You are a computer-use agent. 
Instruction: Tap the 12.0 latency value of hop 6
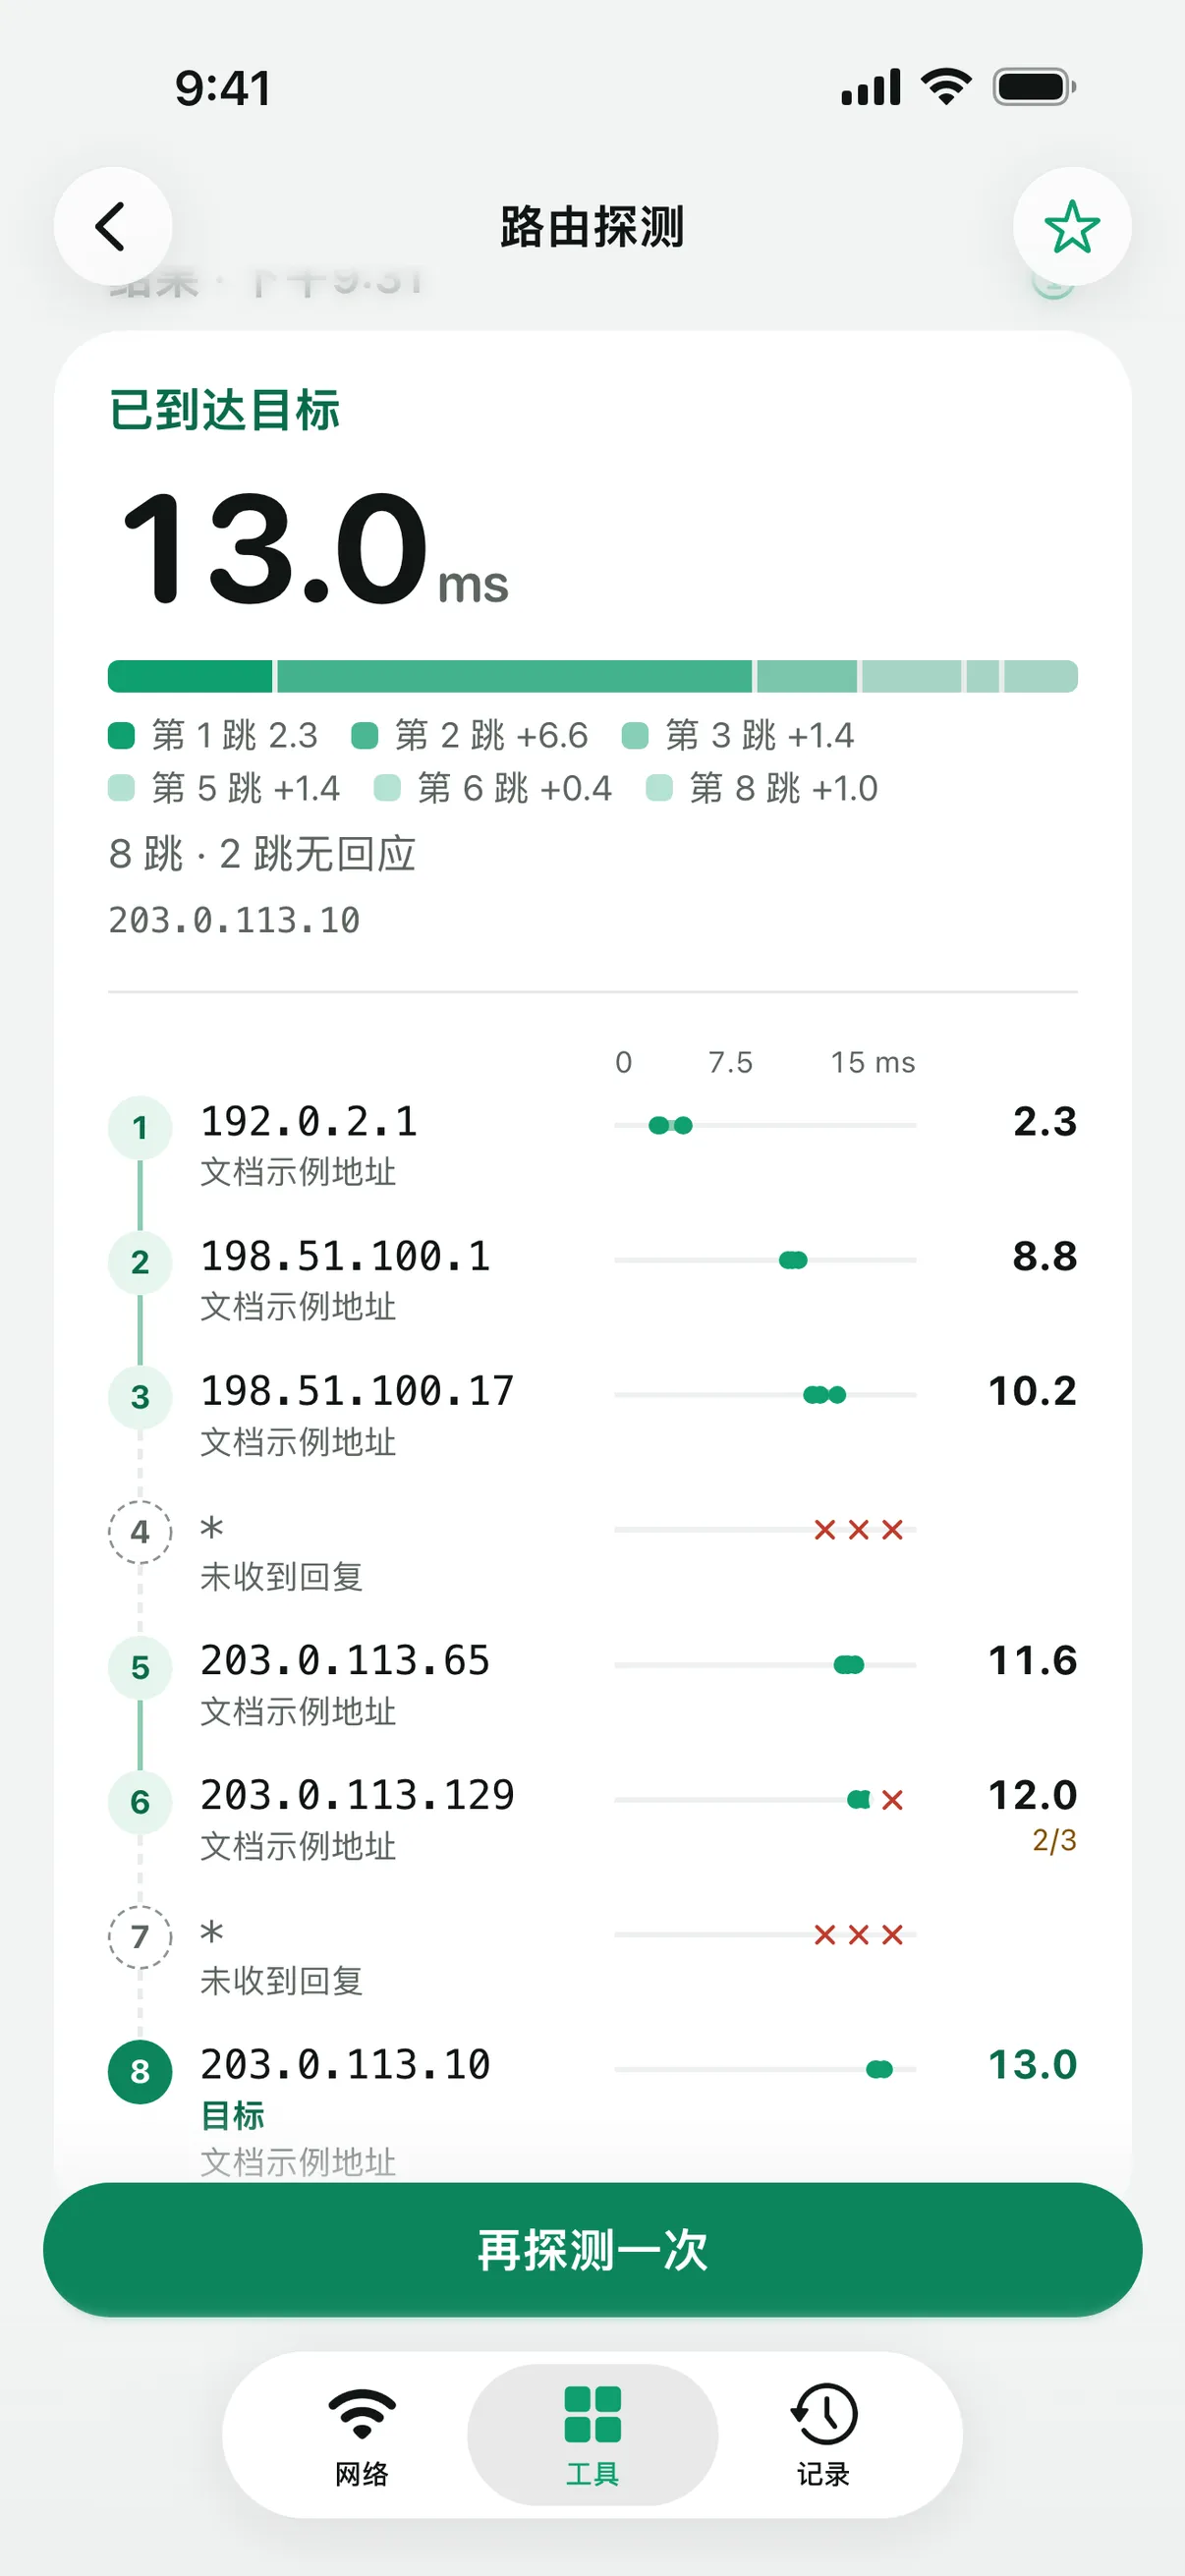[x=1033, y=1796]
